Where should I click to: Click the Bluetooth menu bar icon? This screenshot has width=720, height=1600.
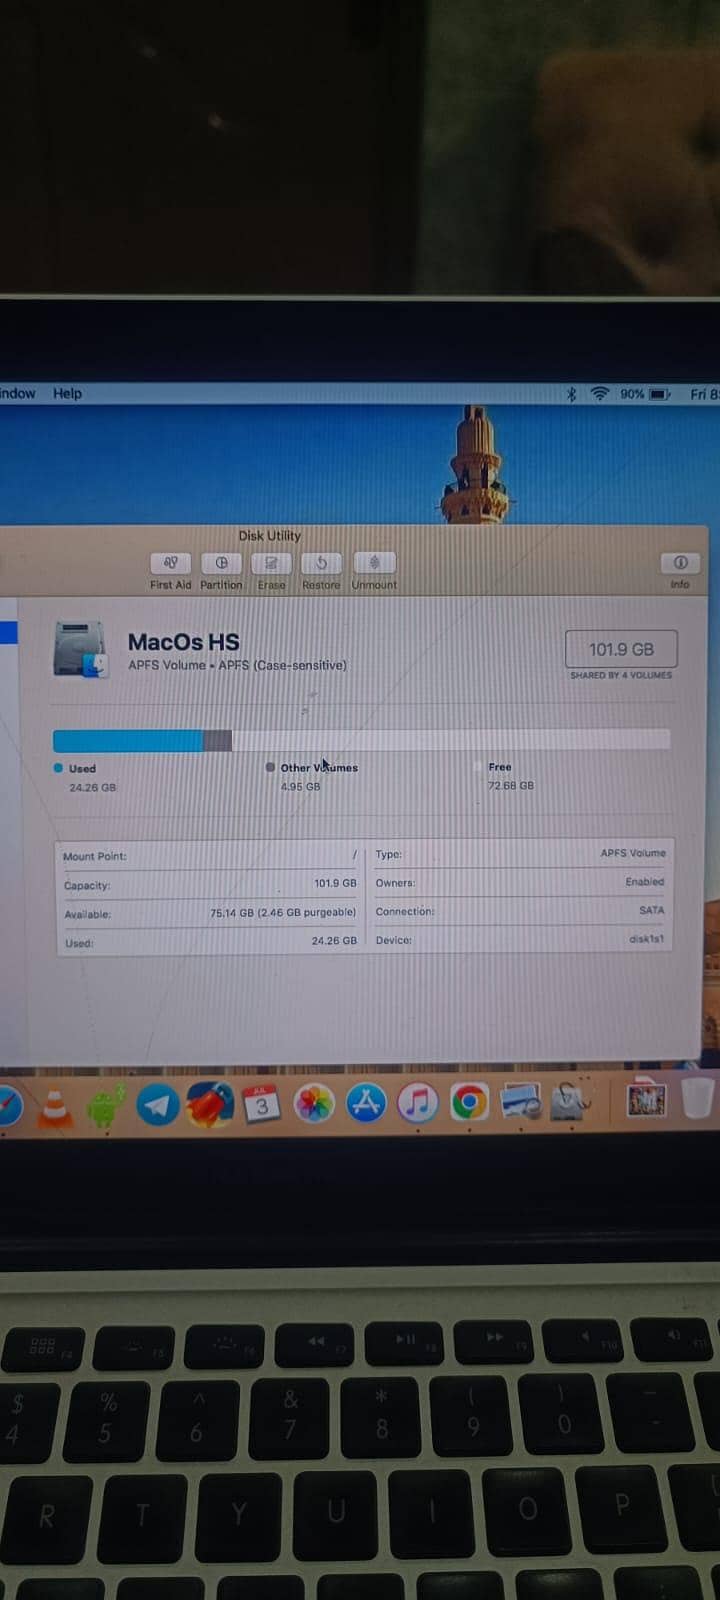[571, 394]
